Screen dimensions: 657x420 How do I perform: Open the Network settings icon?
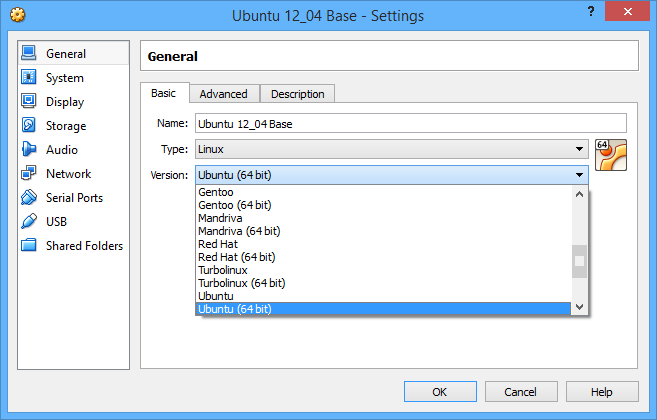pos(29,174)
